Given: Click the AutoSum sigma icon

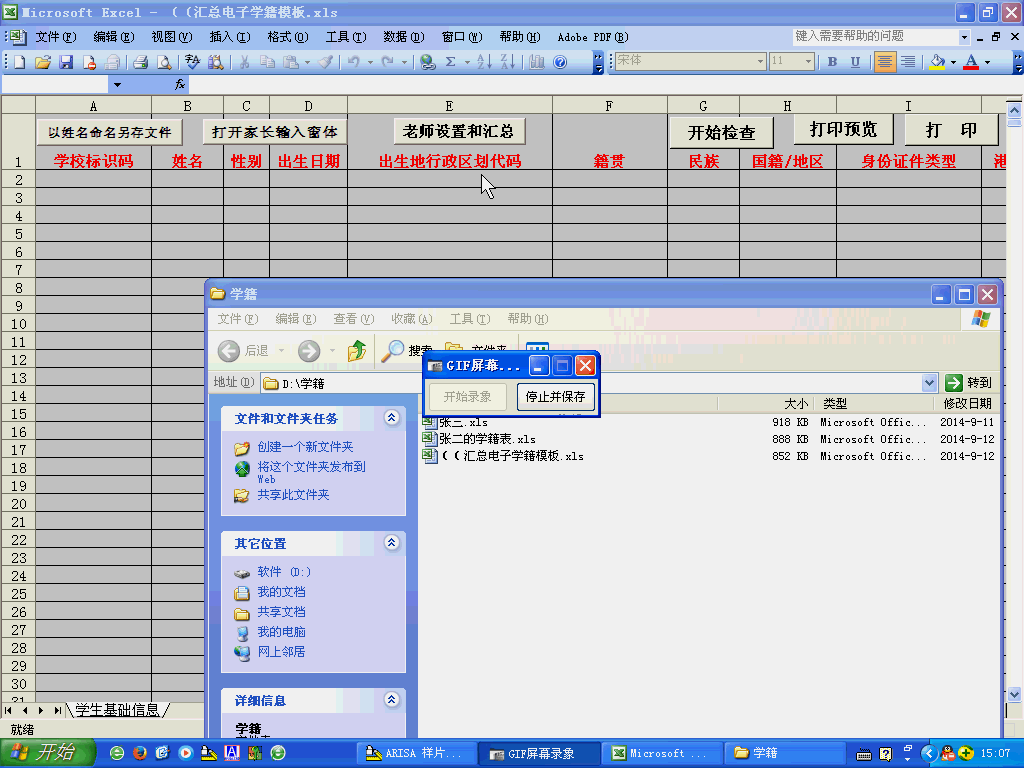Looking at the screenshot, I should click(x=451, y=62).
